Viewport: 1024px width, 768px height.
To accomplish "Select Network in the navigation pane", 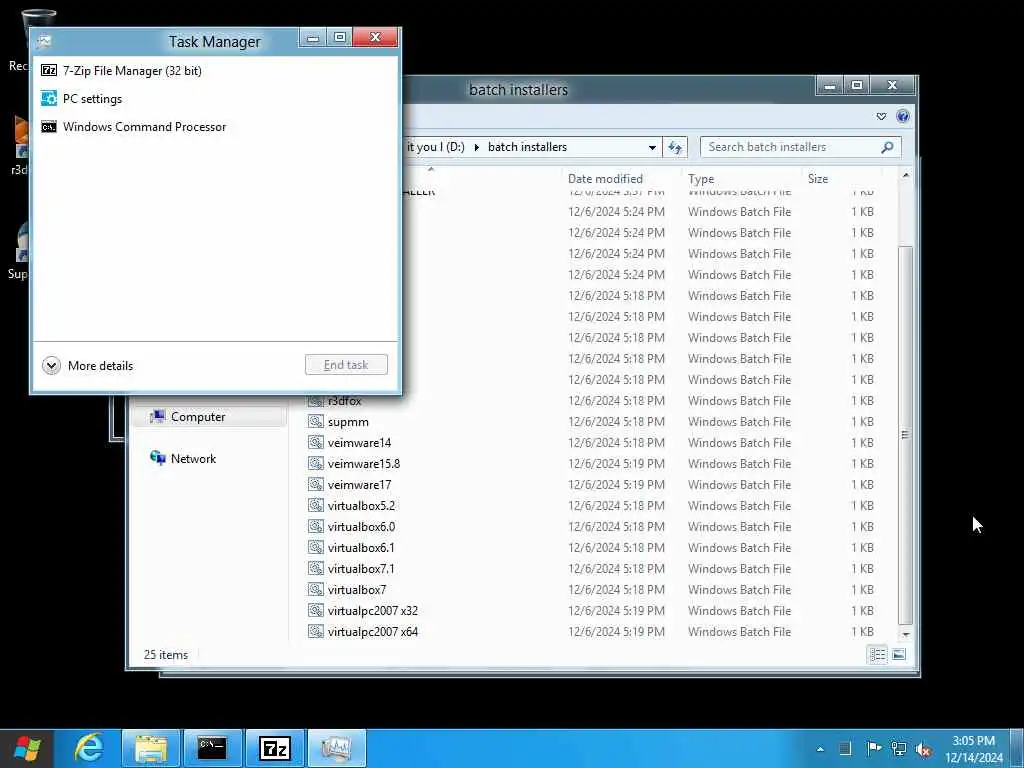I will coord(193,458).
